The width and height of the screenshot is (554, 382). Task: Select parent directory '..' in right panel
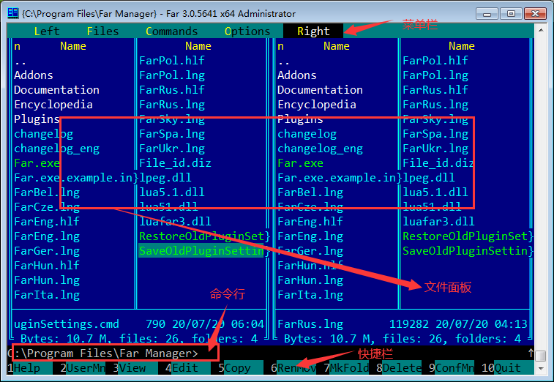coord(283,62)
